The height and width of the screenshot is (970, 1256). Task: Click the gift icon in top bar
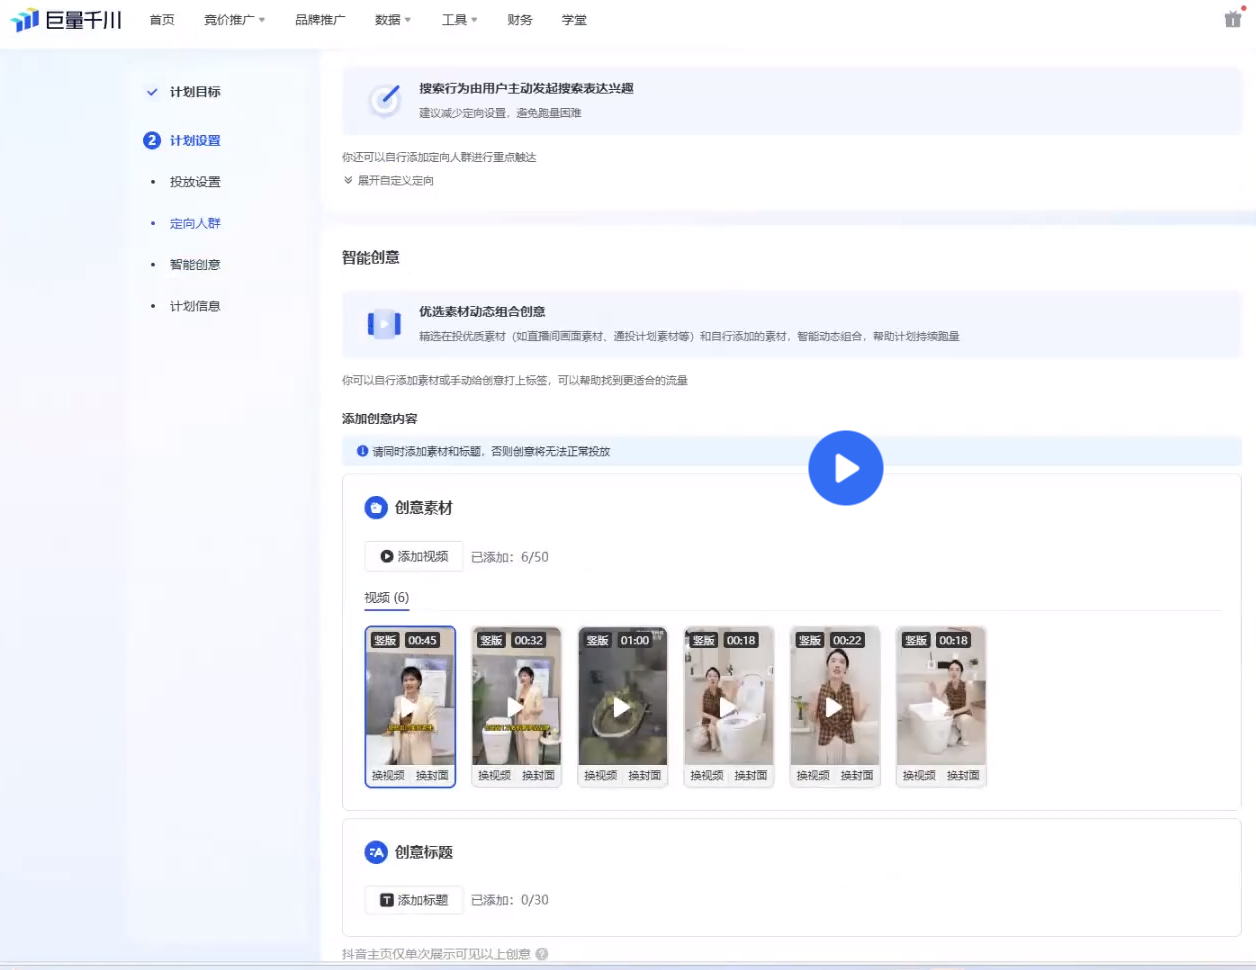click(1232, 19)
